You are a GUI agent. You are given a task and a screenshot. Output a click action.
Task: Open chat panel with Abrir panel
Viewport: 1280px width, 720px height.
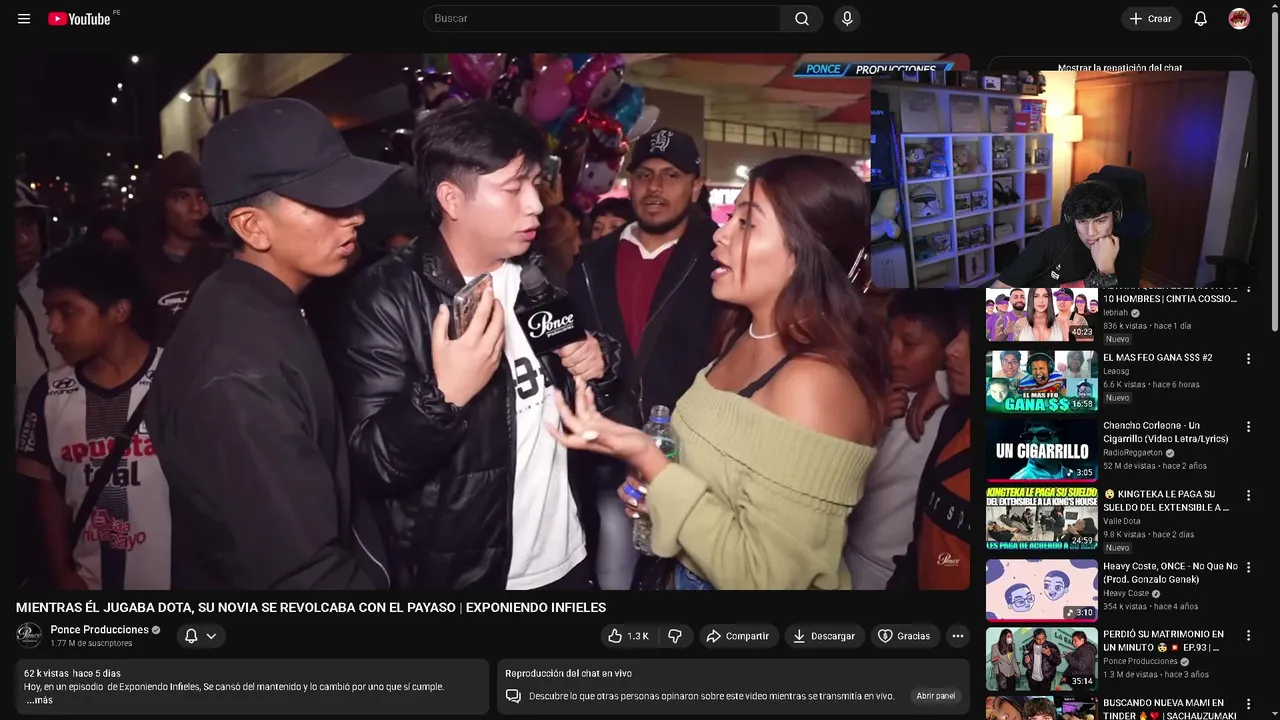point(936,696)
